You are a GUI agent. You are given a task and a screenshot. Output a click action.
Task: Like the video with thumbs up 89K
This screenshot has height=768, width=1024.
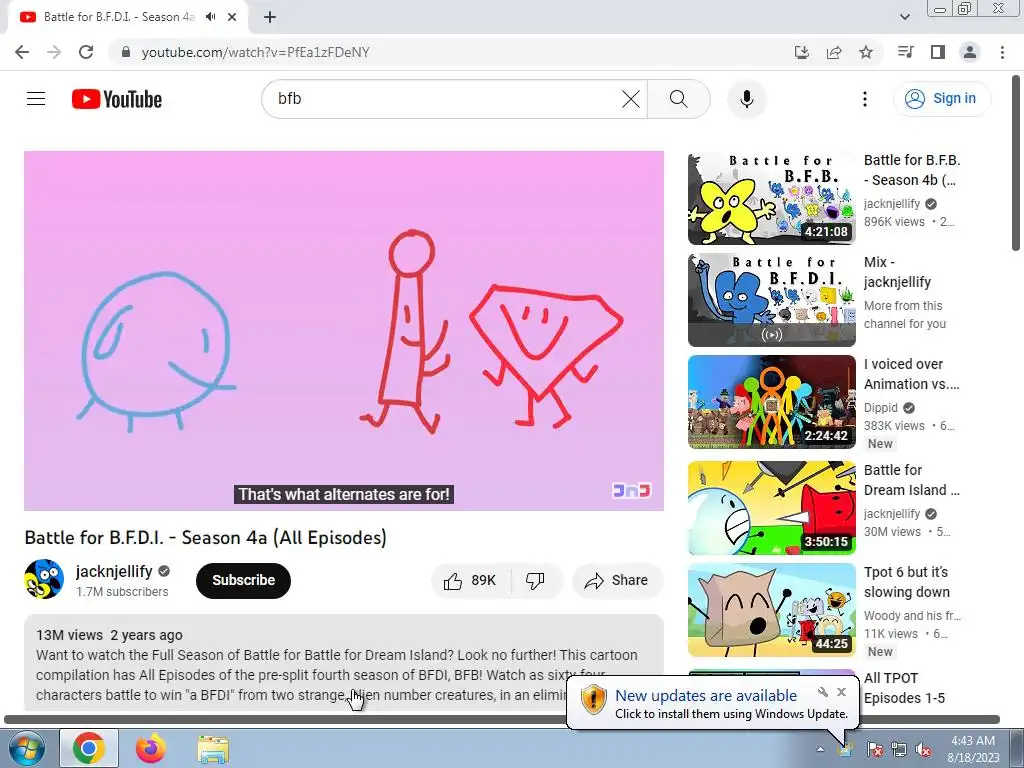(470, 581)
